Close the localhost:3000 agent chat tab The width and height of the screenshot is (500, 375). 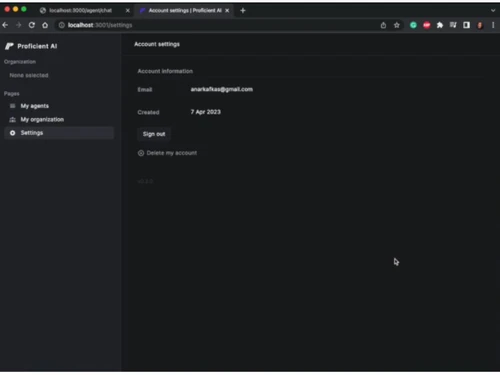[x=128, y=11]
